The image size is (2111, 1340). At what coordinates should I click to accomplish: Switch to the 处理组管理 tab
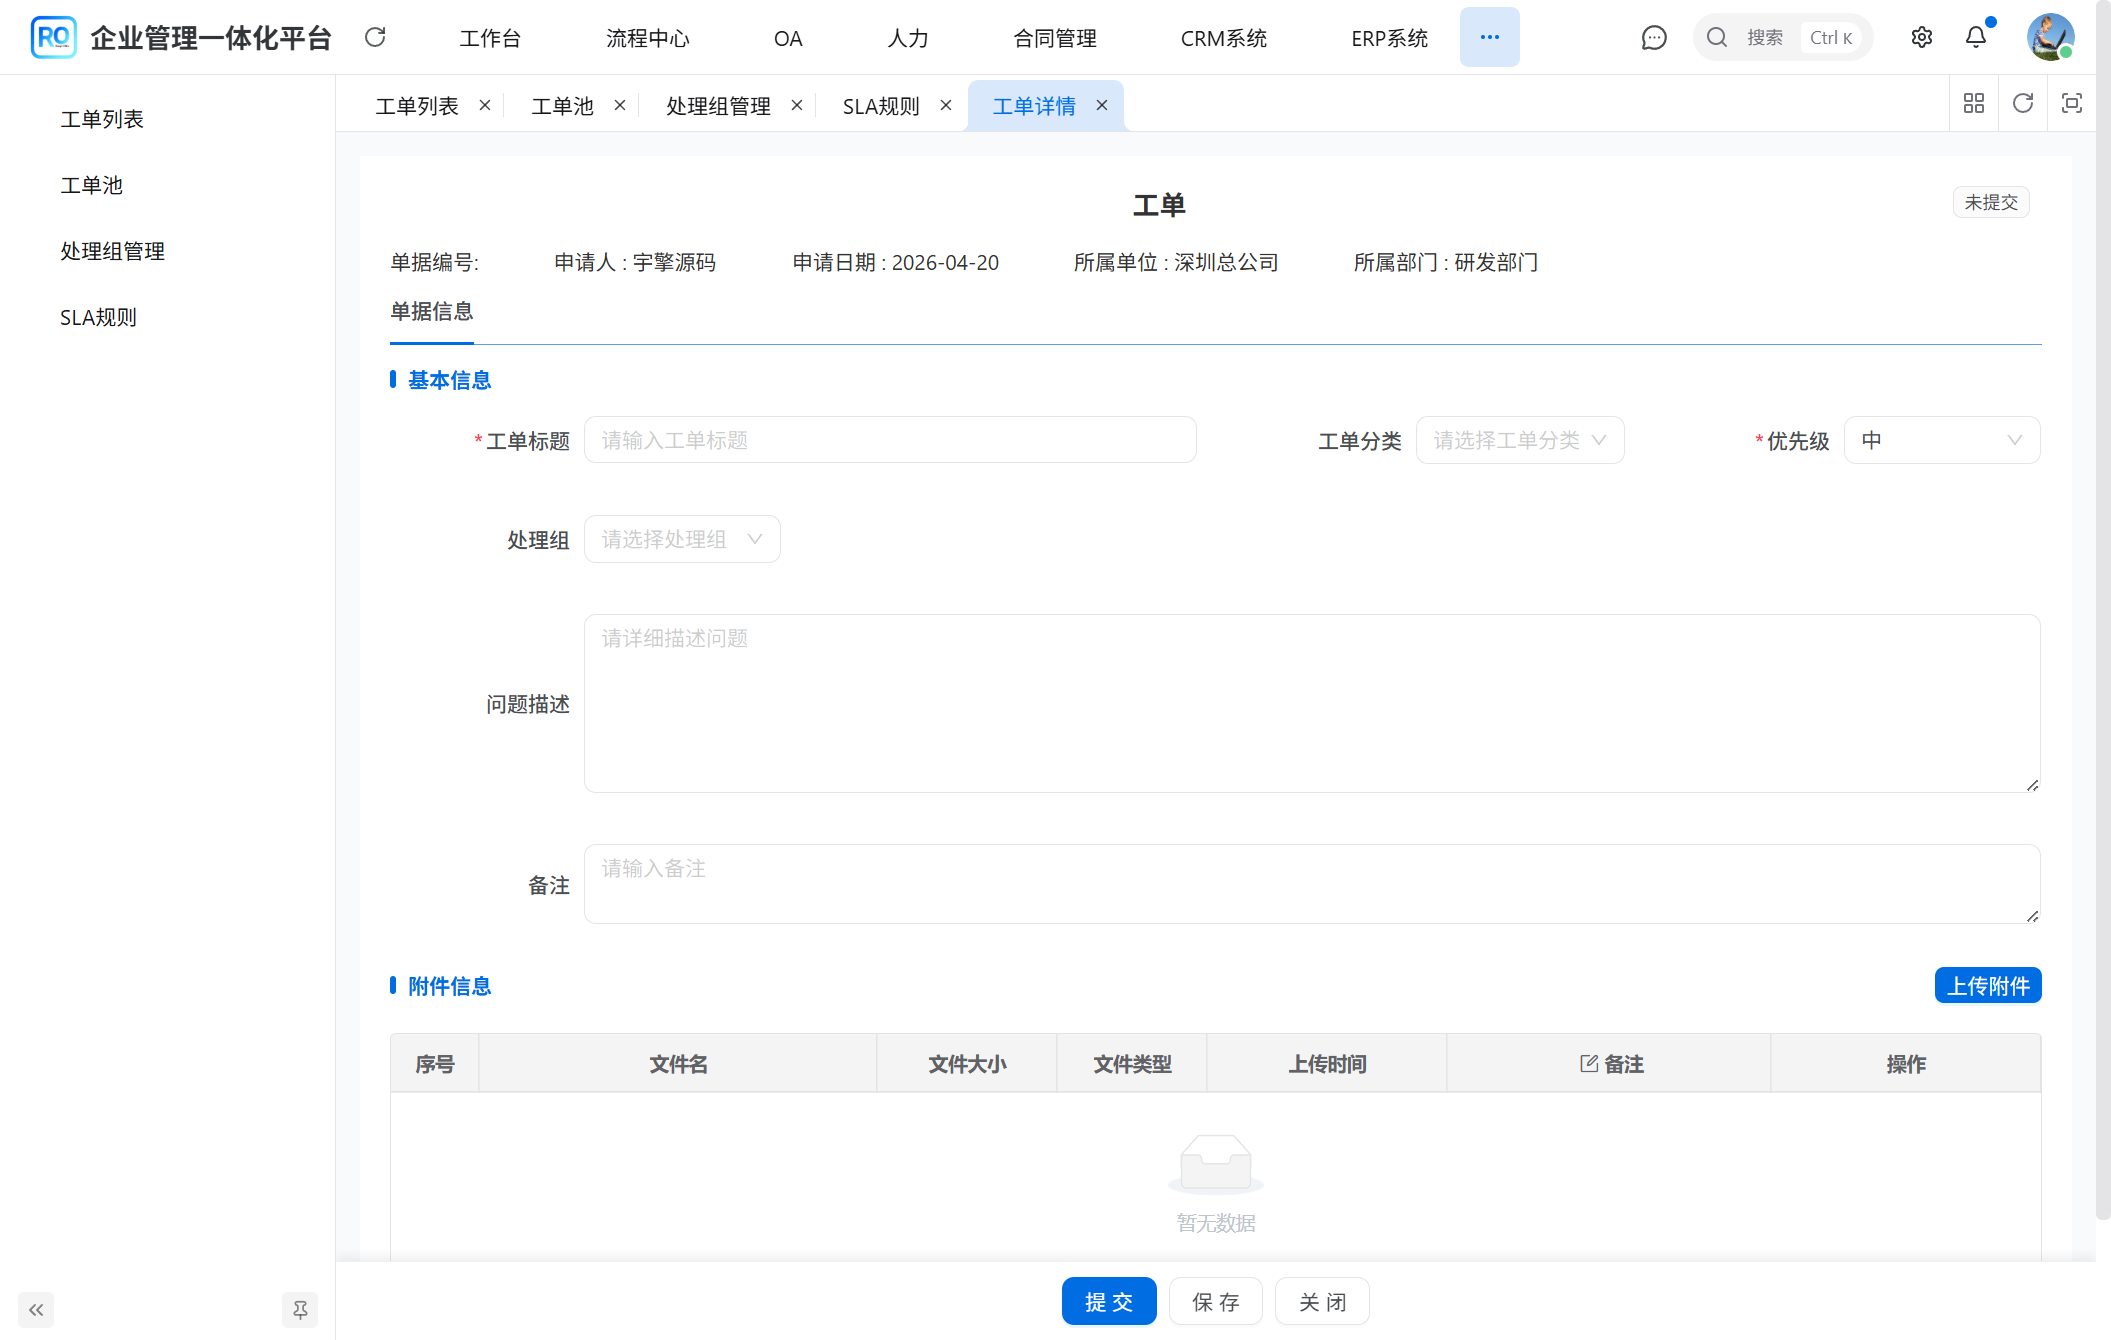[718, 106]
